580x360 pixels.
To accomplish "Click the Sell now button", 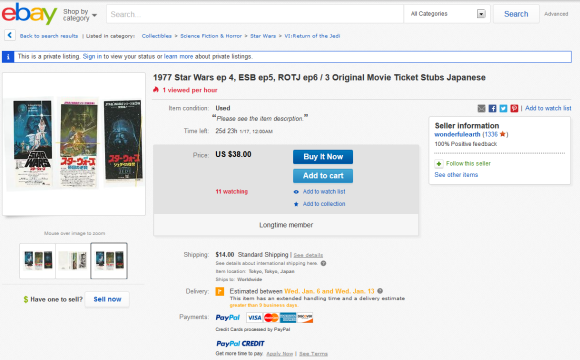I will point(107,299).
